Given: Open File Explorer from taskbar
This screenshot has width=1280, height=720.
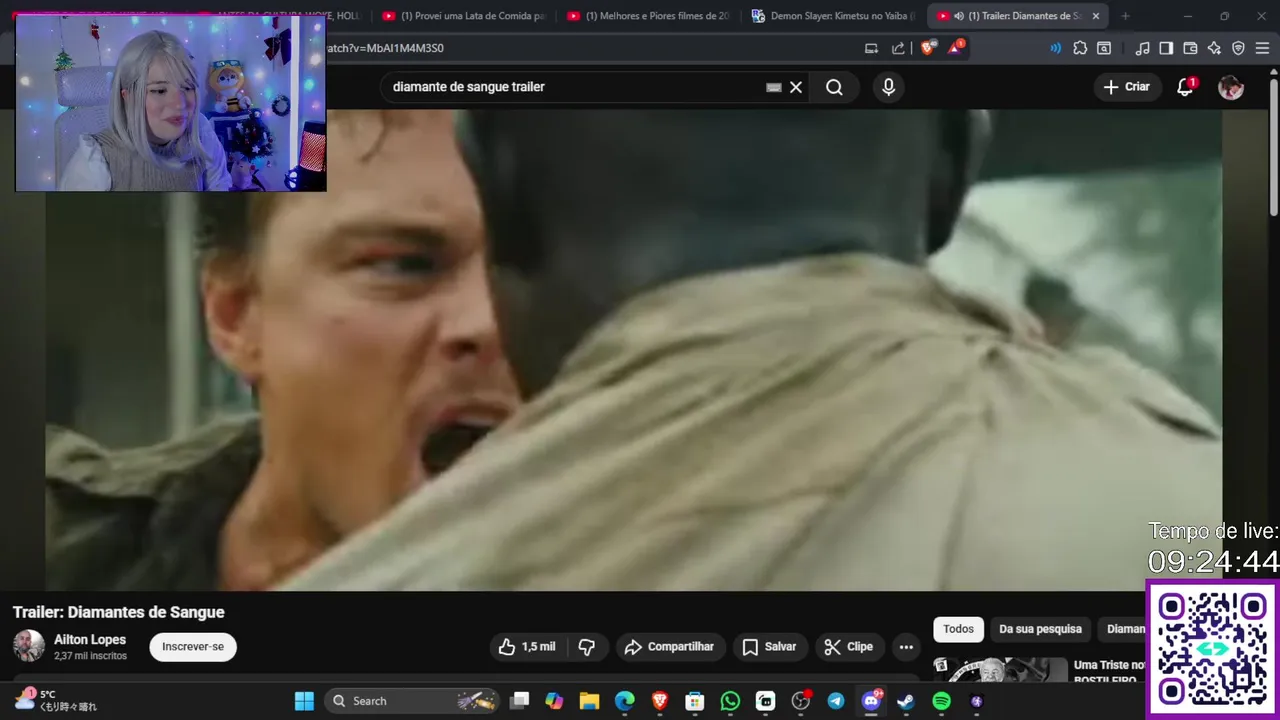Looking at the screenshot, I should (589, 701).
